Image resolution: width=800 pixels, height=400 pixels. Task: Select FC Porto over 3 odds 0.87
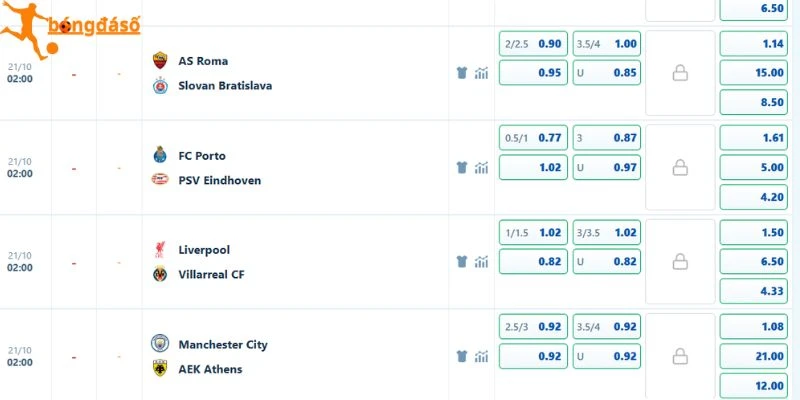coord(607,138)
